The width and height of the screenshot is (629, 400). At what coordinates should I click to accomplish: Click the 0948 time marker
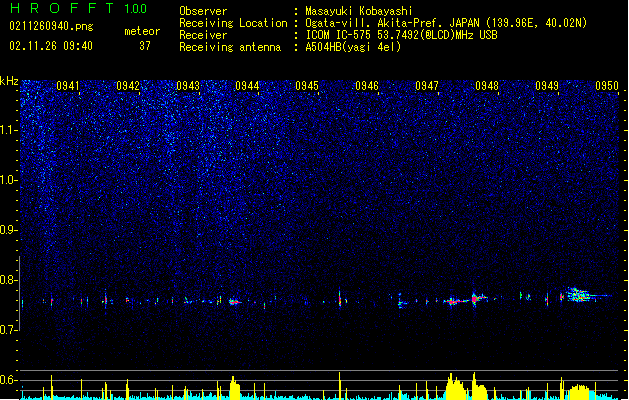(487, 86)
